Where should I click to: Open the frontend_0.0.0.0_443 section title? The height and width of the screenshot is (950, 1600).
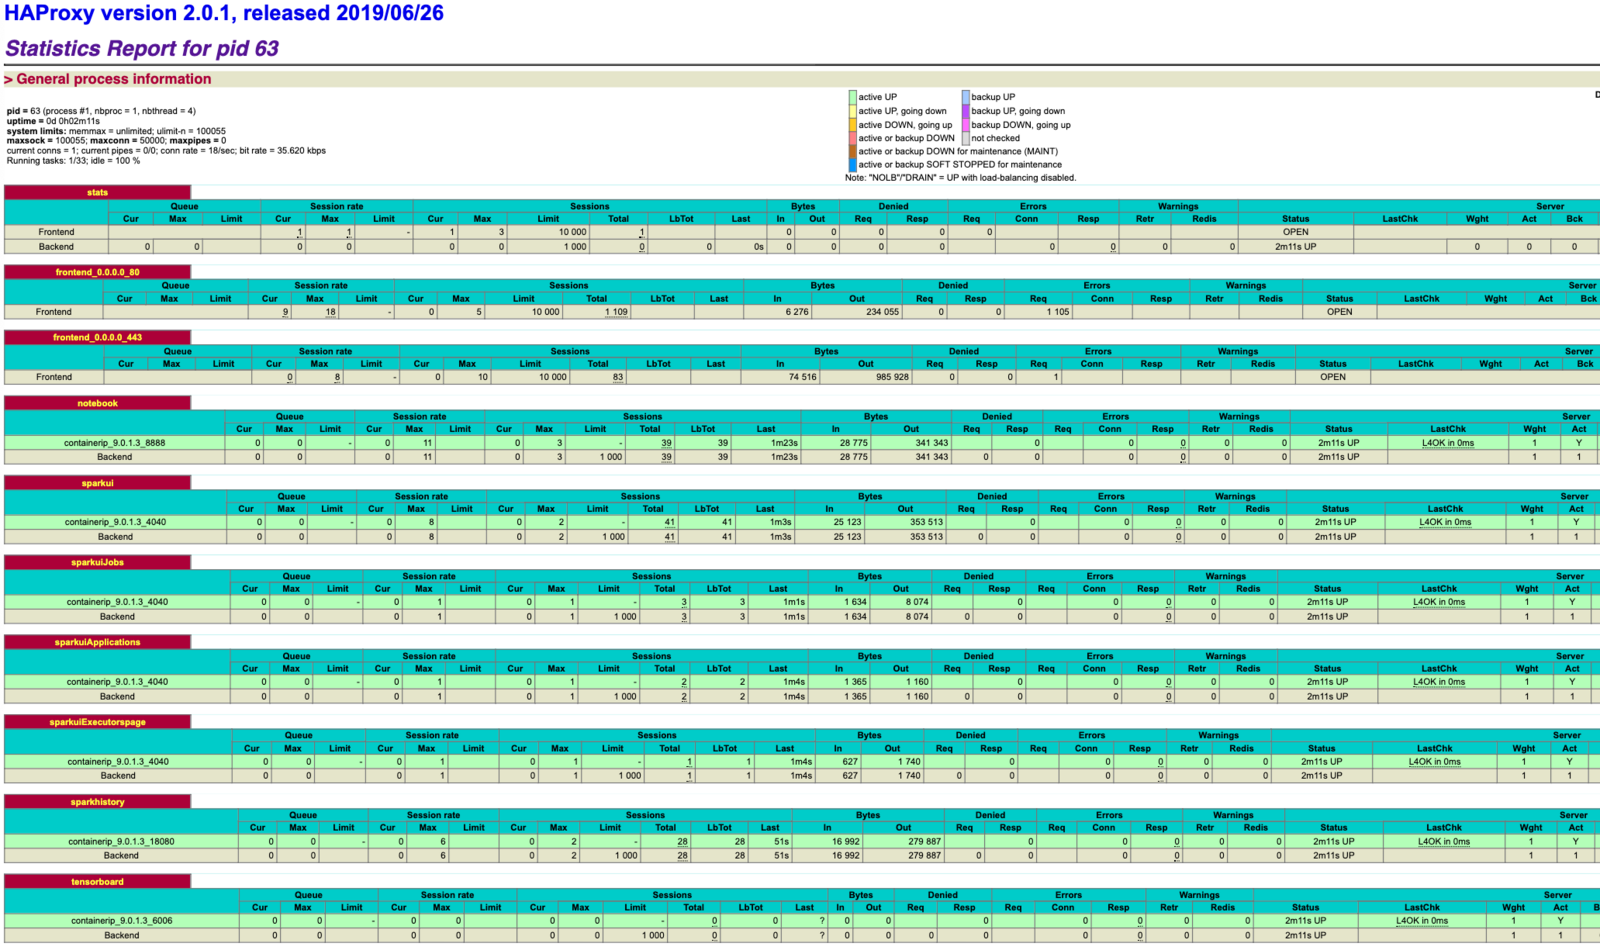point(97,337)
